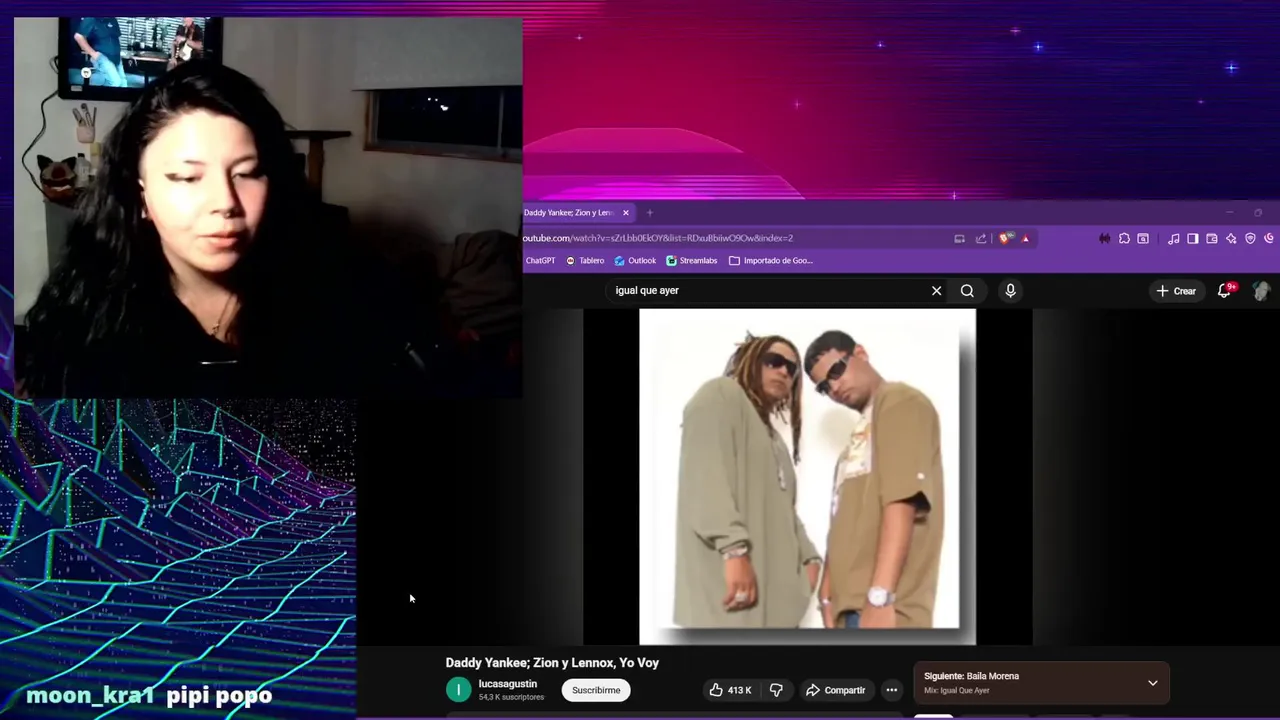Clear the YouTube search box with the X
Screen dimensions: 1280x720
pyautogui.click(x=936, y=290)
